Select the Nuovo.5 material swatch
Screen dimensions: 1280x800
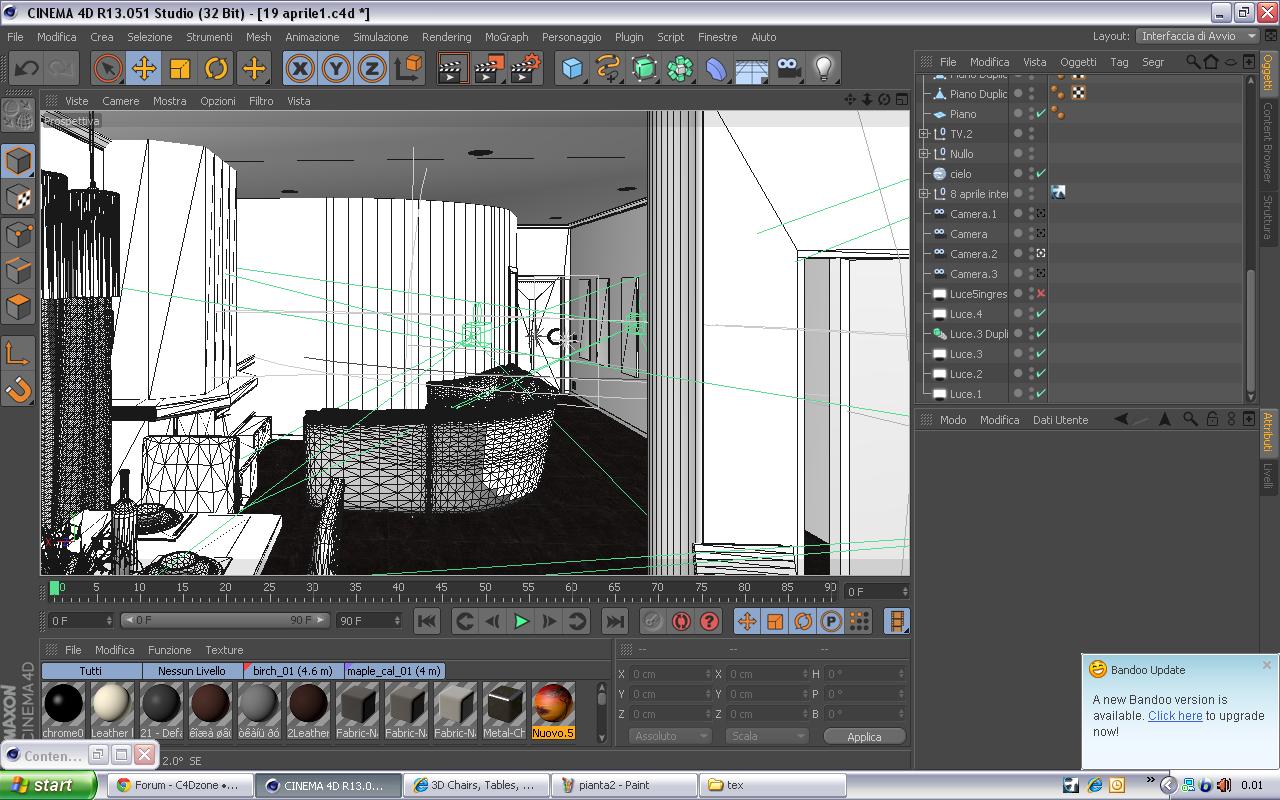(x=553, y=711)
